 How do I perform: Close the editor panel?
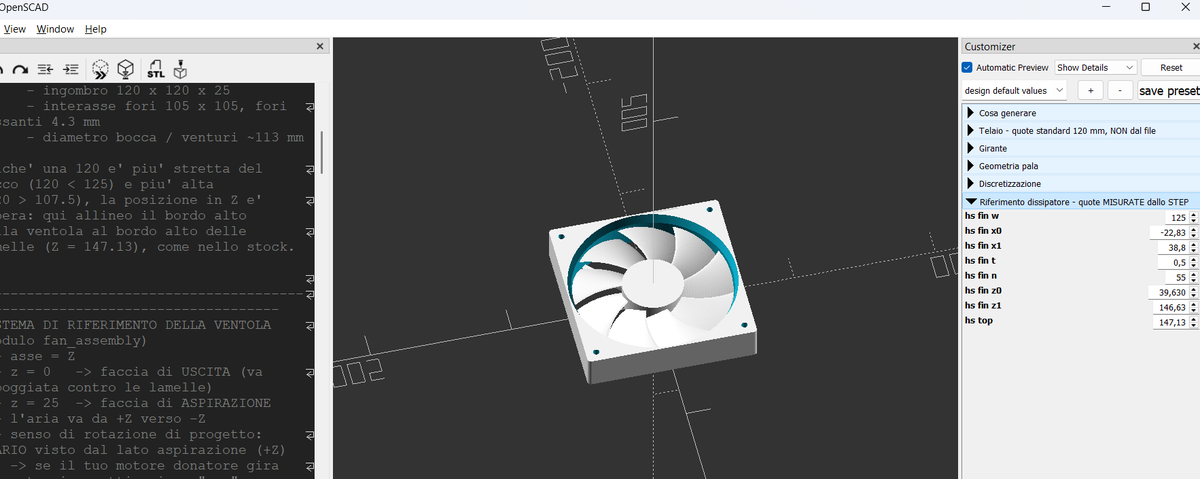[320, 46]
